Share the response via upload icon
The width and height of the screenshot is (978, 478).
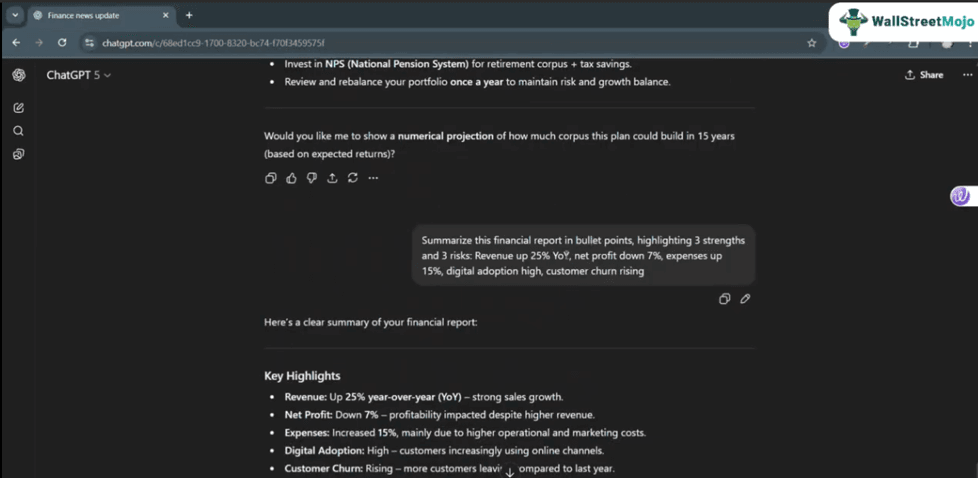[x=332, y=178]
